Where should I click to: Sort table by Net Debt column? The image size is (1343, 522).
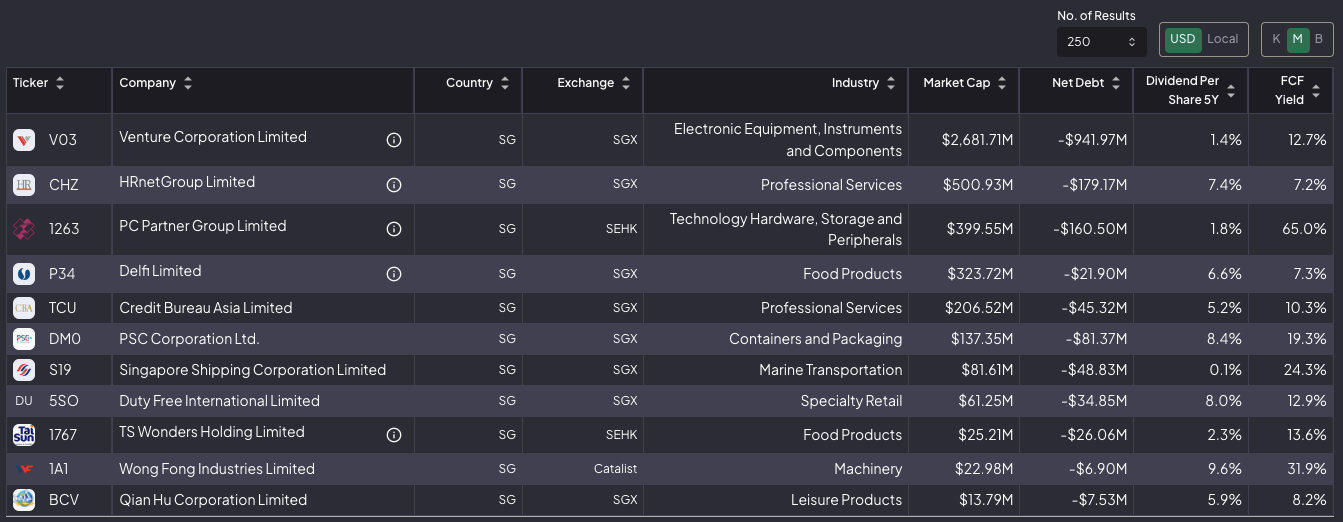coord(1116,83)
